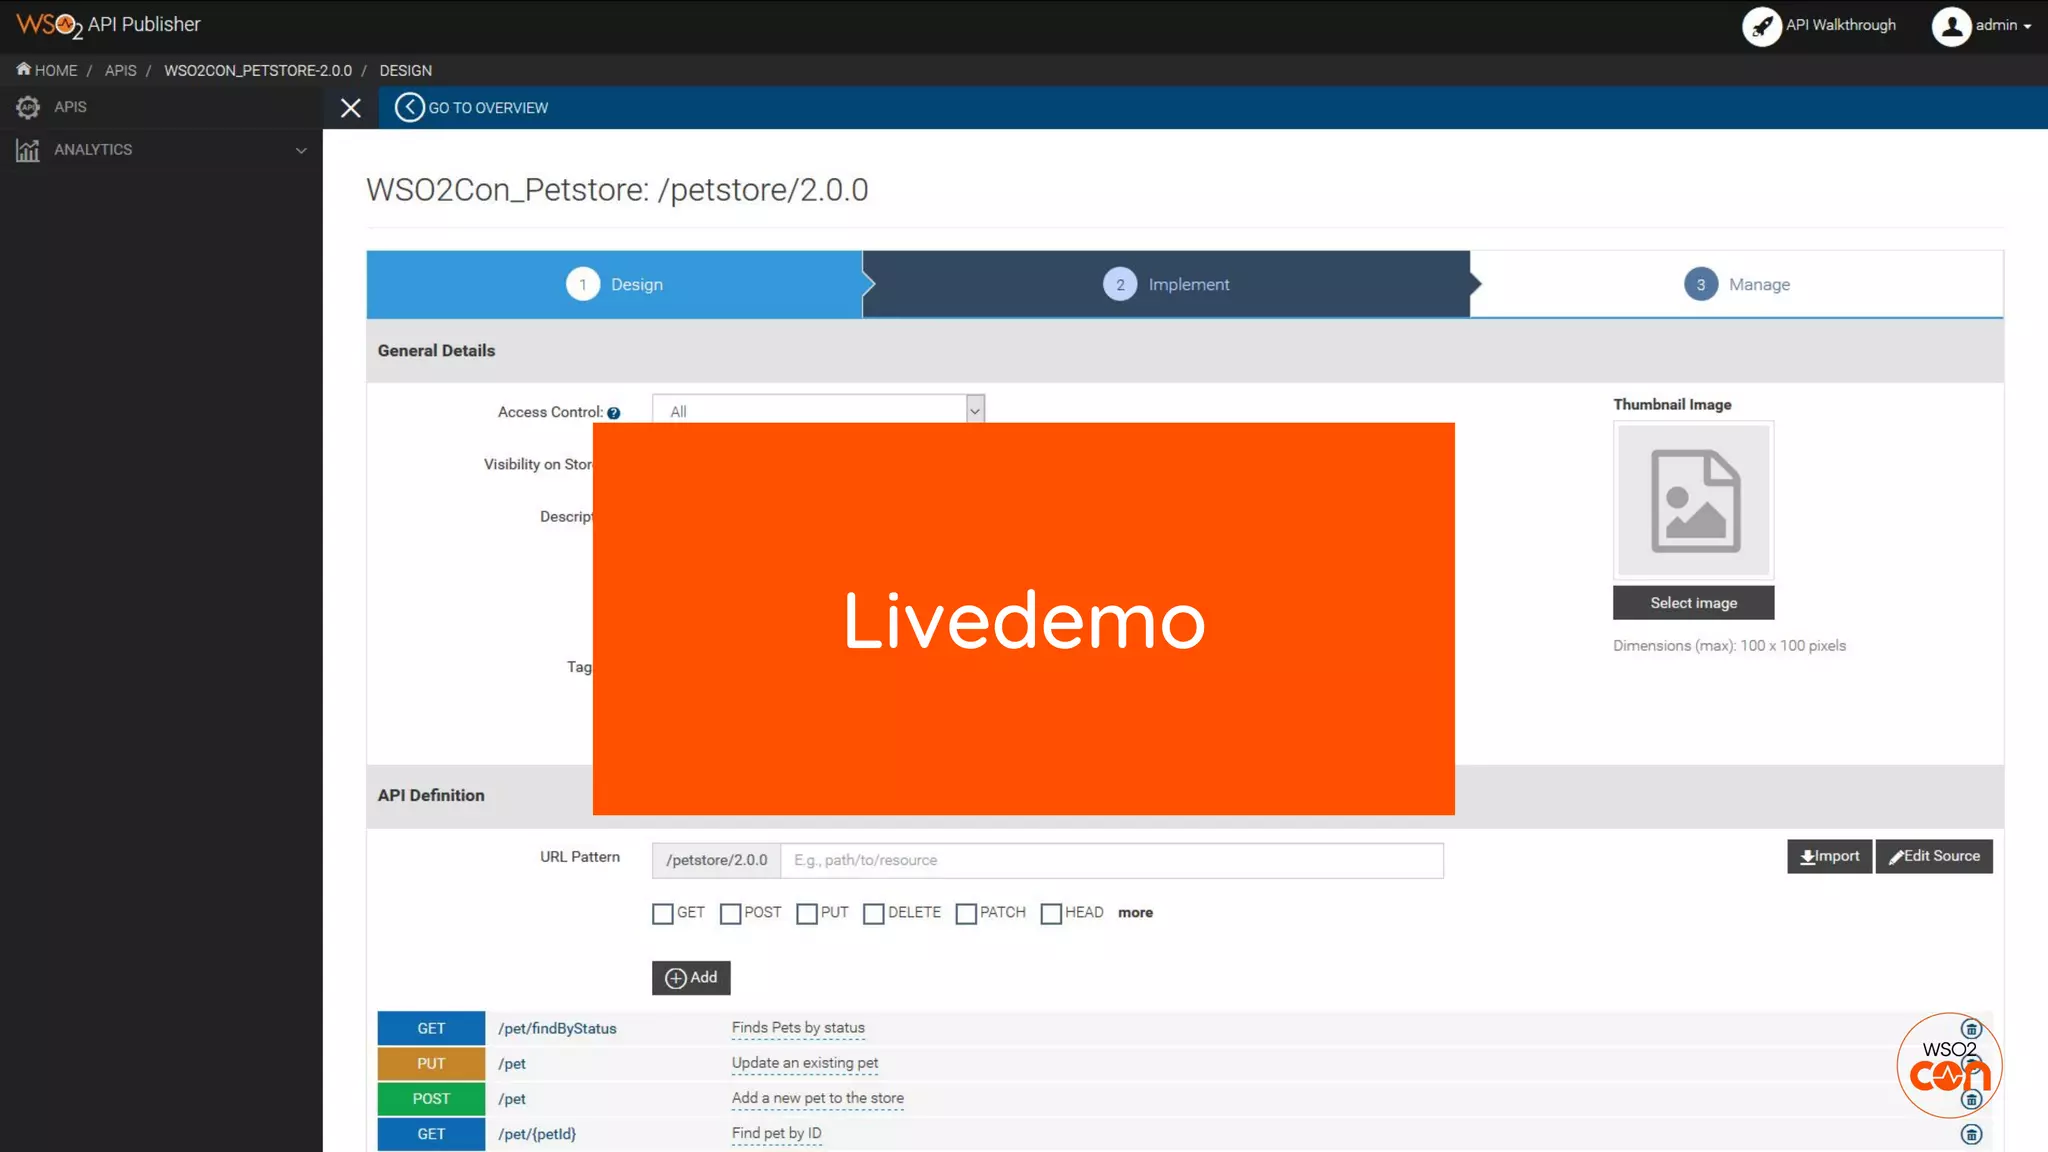Focus the URL Pattern resource input field
Image resolution: width=2048 pixels, height=1152 pixels.
(x=1112, y=861)
